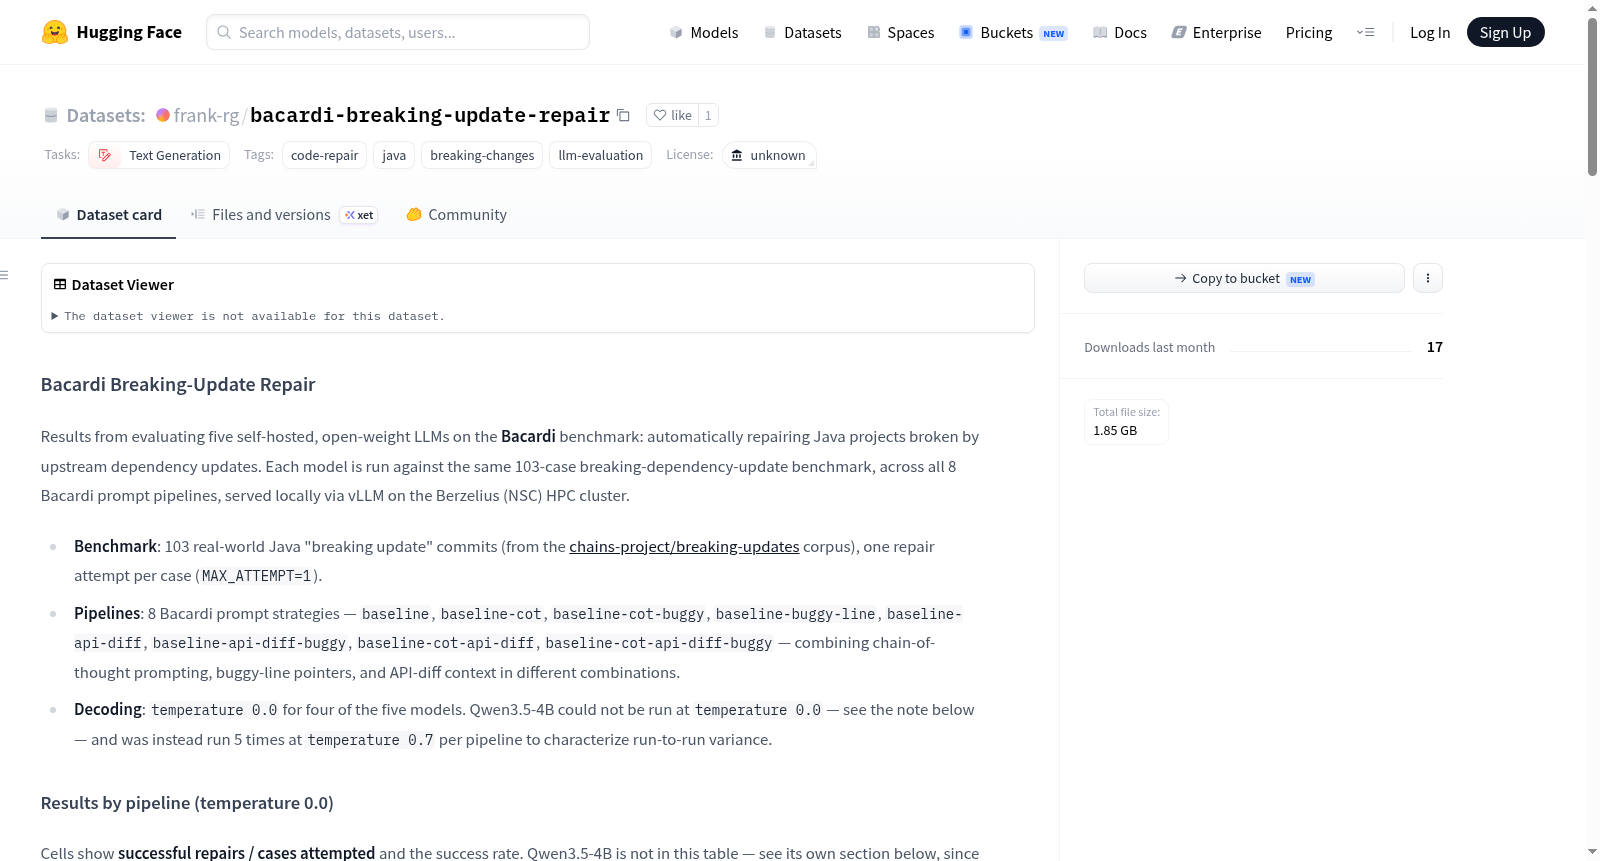Click the license icon beside unknown
1600x861 pixels.
[737, 155]
